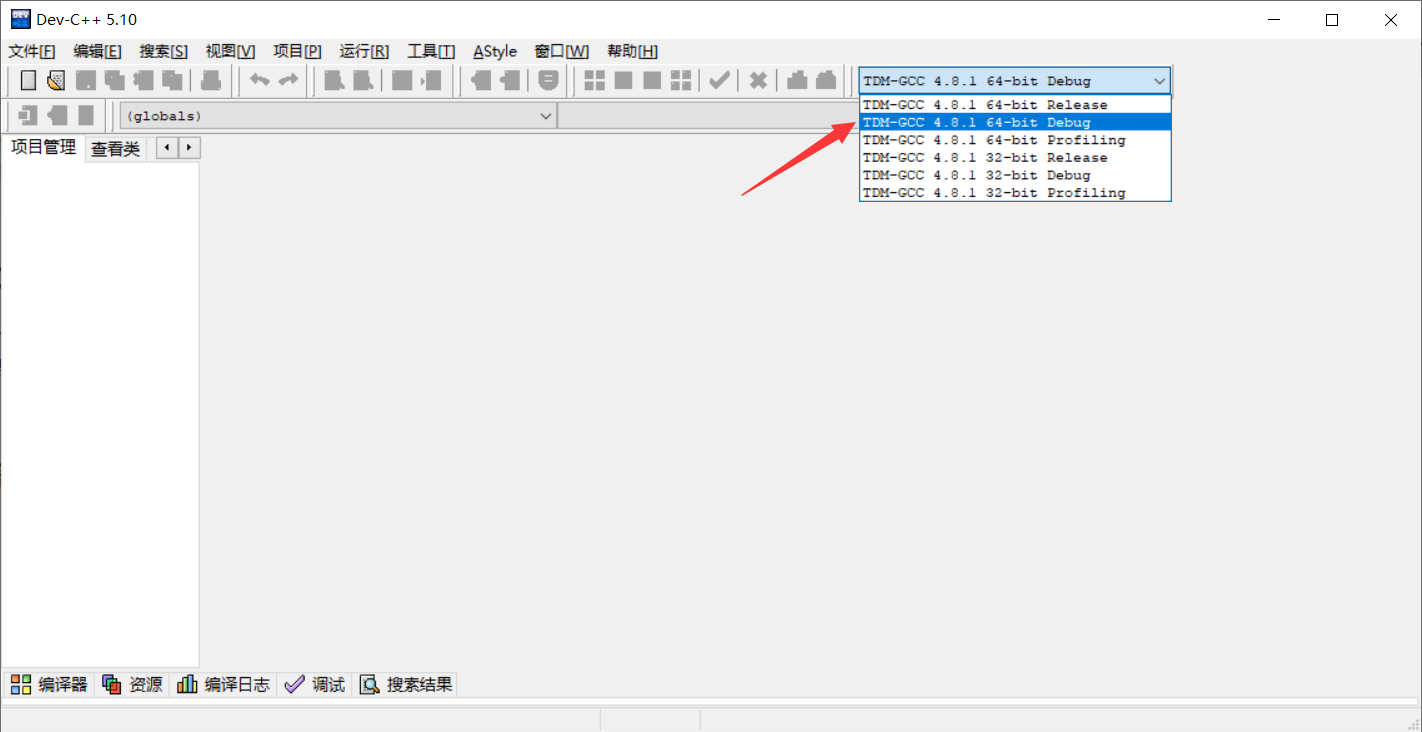Click the Save All toolbar icon

click(x=115, y=81)
